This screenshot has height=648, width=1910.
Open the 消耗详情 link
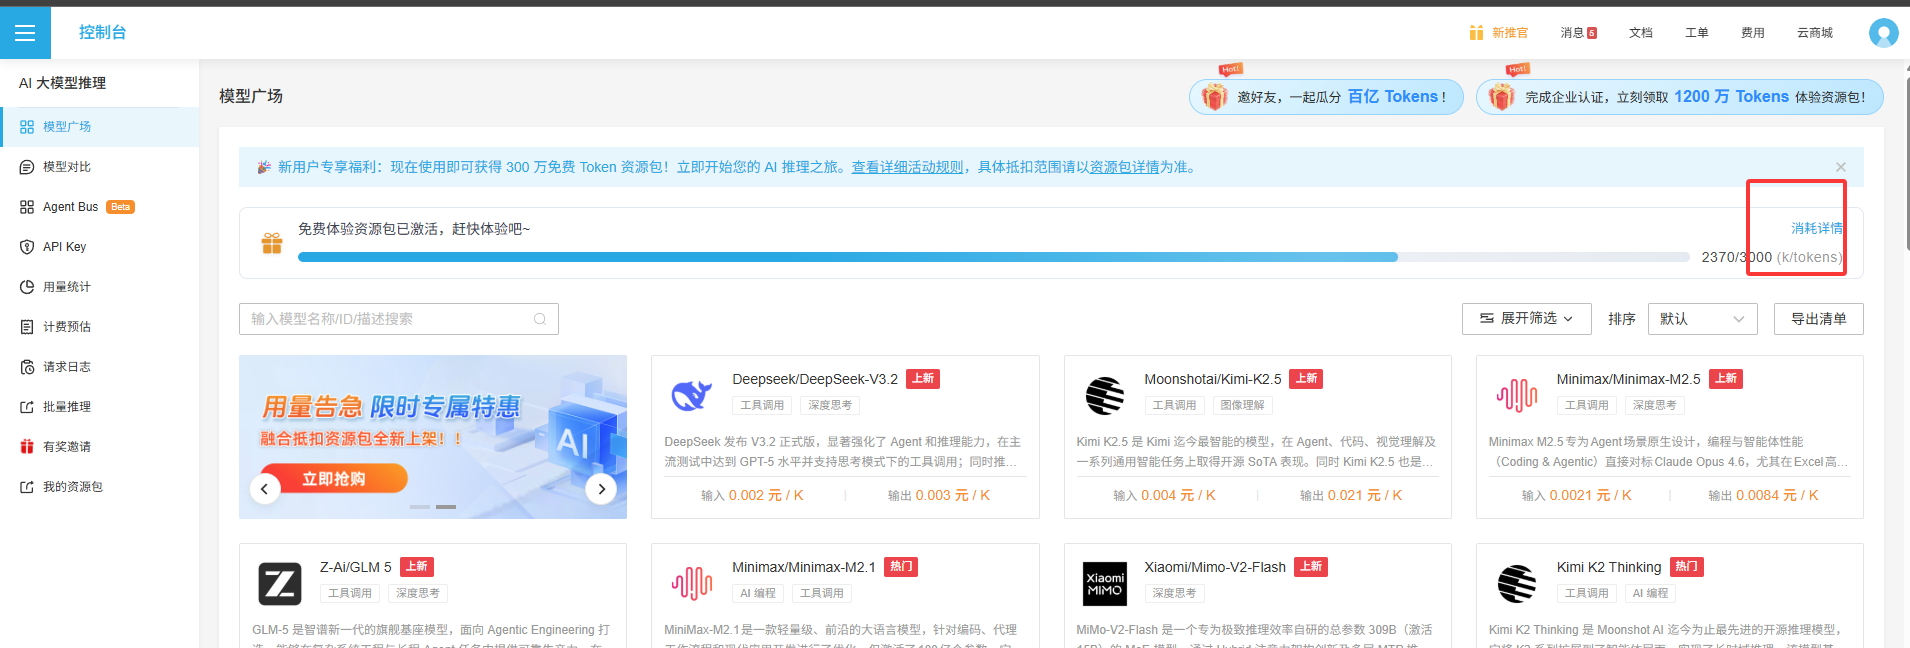point(1817,229)
